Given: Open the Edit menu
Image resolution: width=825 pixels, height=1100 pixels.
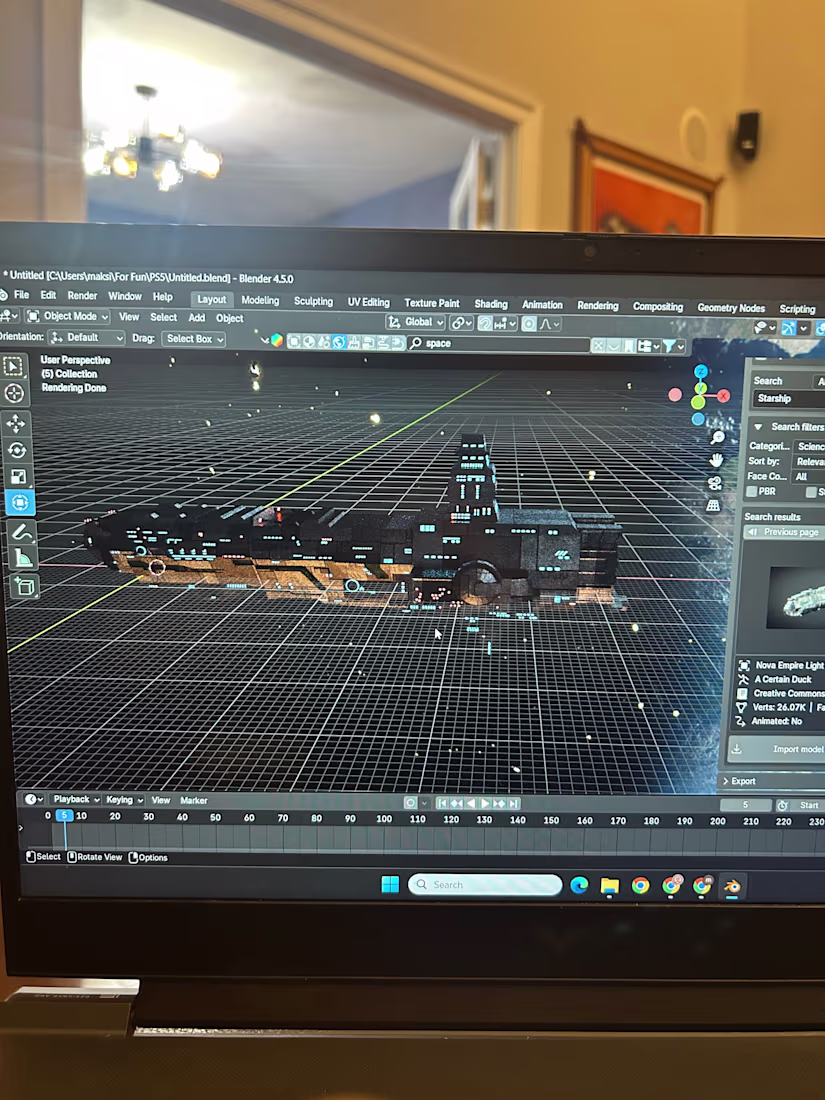Looking at the screenshot, I should click(x=48, y=295).
